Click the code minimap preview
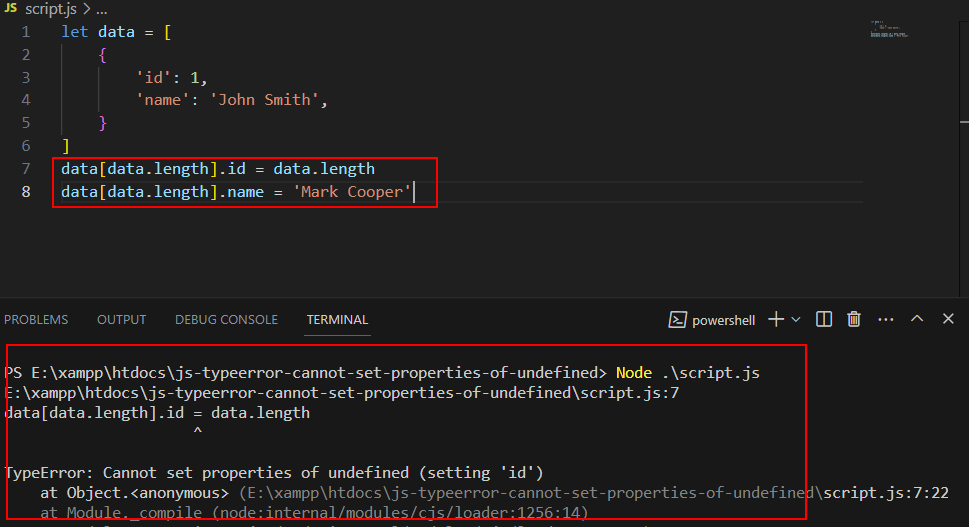The image size is (969, 527). [x=889, y=29]
